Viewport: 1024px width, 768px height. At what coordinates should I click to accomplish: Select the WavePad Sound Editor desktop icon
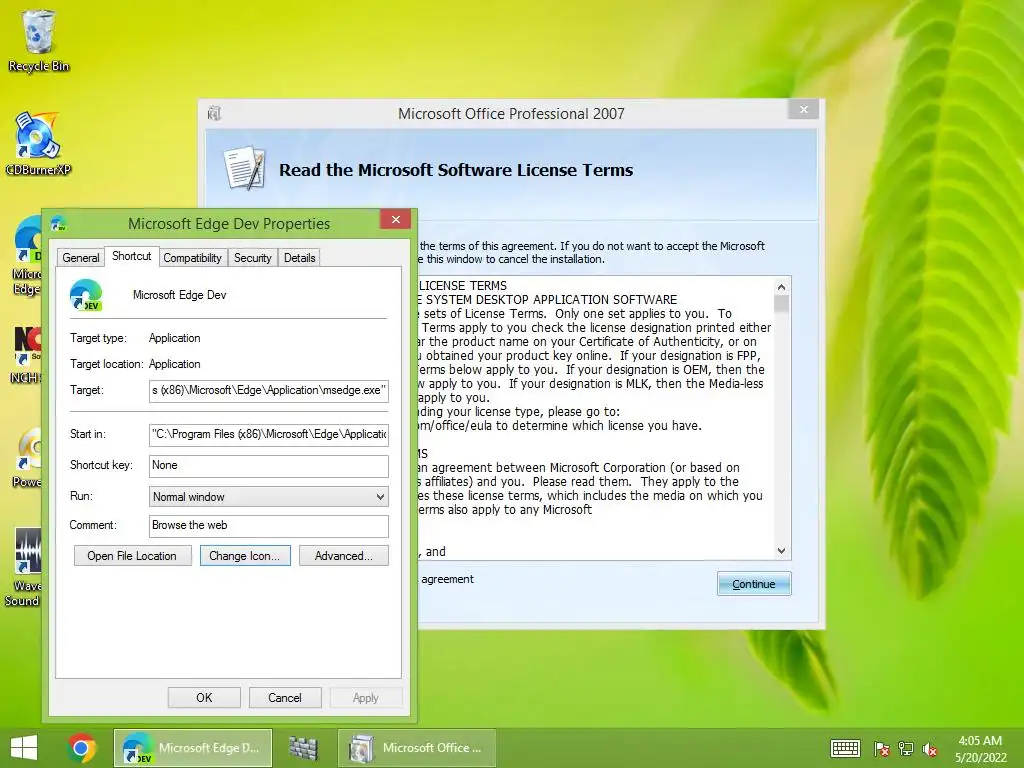click(x=24, y=567)
